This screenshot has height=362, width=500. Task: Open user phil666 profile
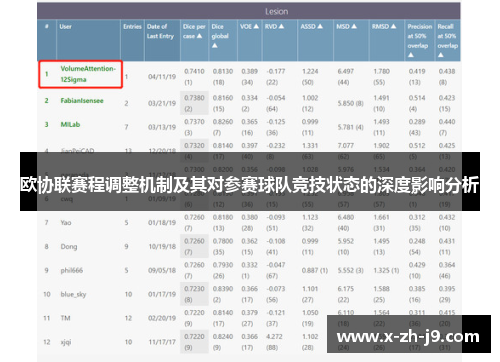click(x=72, y=270)
